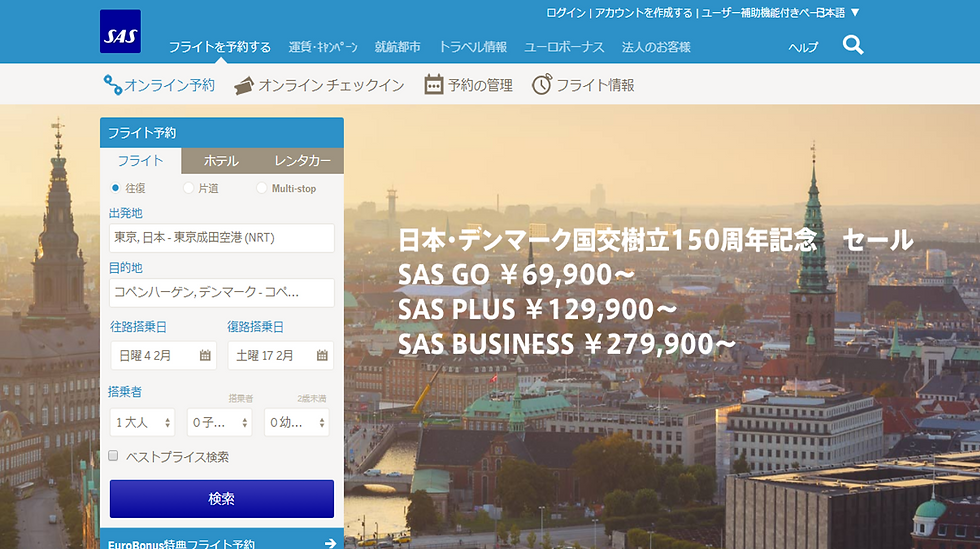
Task: Open the search magnifier icon
Action: pos(852,45)
